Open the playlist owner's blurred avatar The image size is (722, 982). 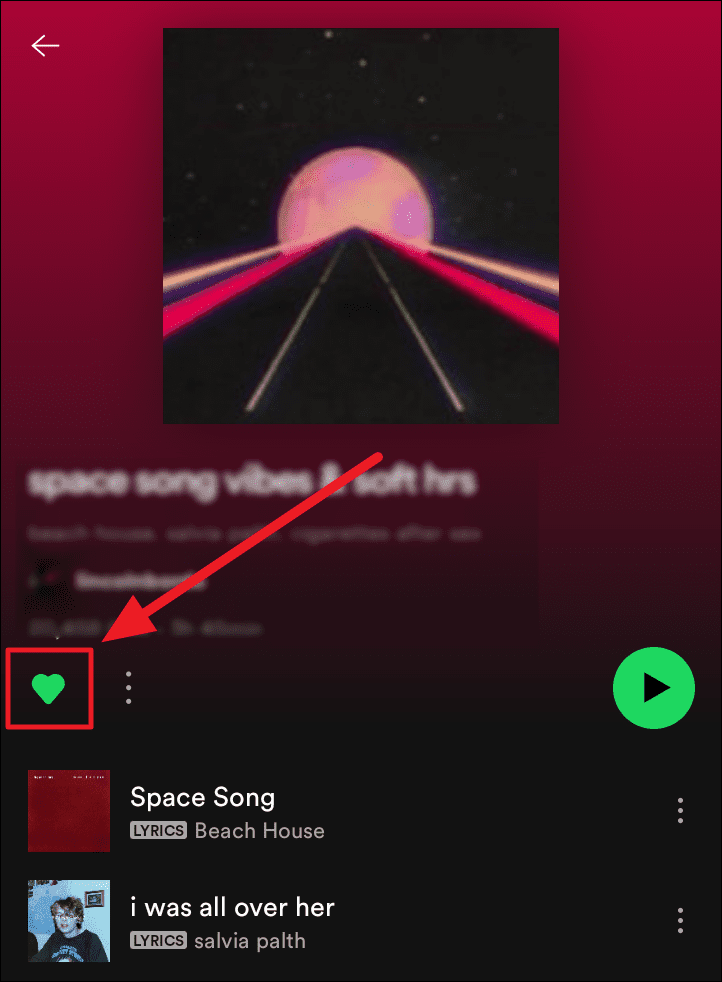pos(46,582)
